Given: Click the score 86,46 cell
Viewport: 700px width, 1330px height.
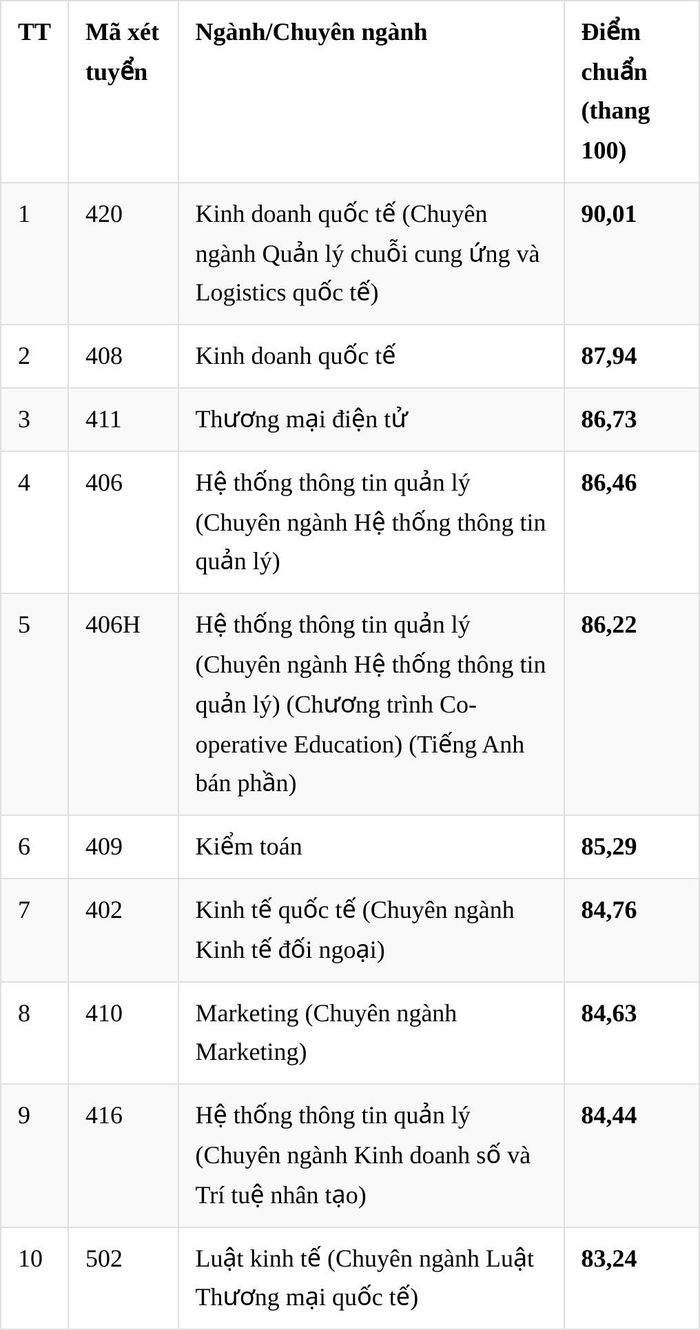Looking at the screenshot, I should tap(631, 522).
